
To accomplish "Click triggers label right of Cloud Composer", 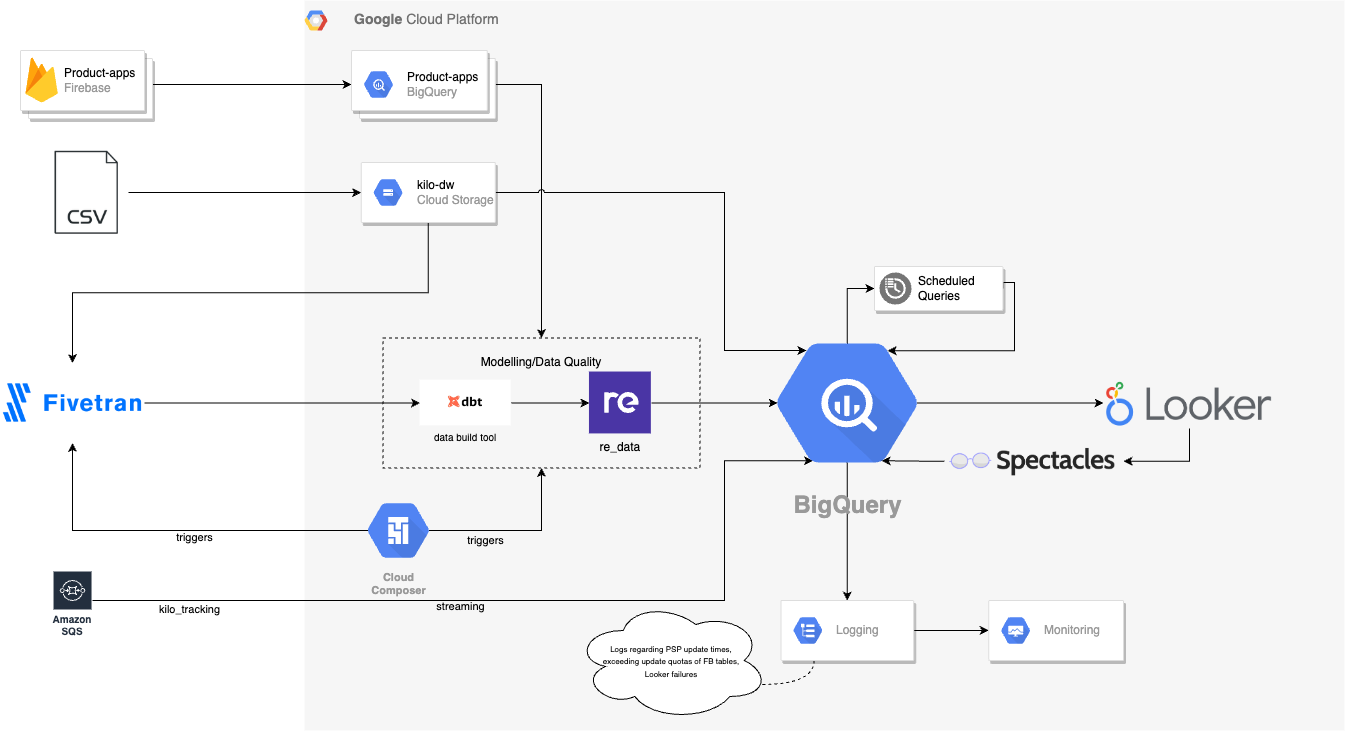I will pyautogui.click(x=485, y=540).
